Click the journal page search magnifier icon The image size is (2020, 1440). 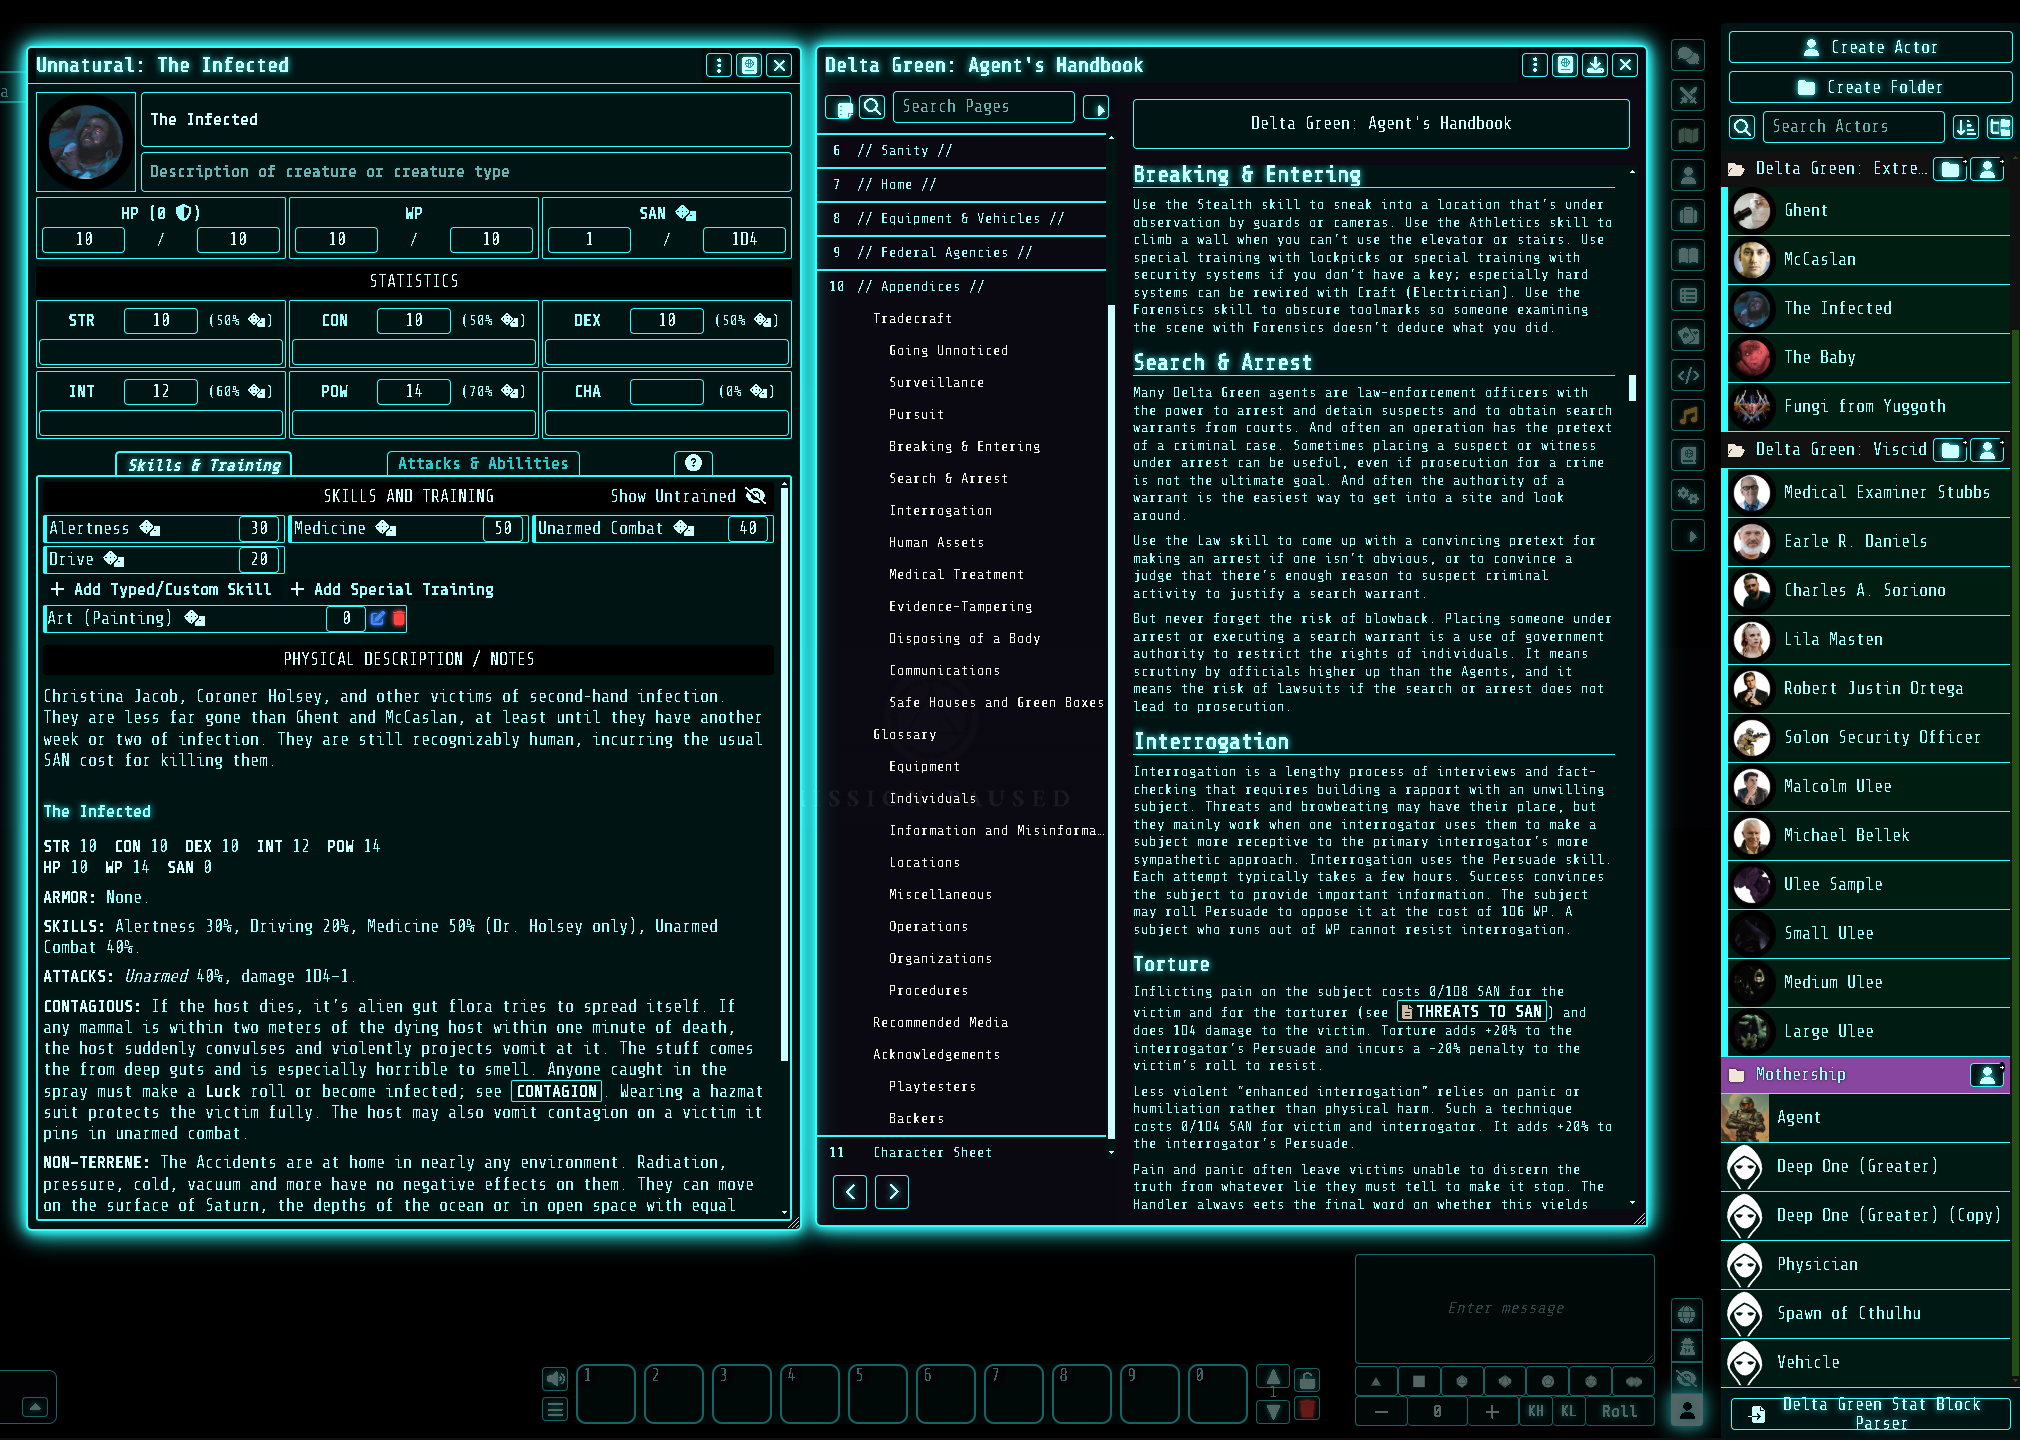(873, 107)
